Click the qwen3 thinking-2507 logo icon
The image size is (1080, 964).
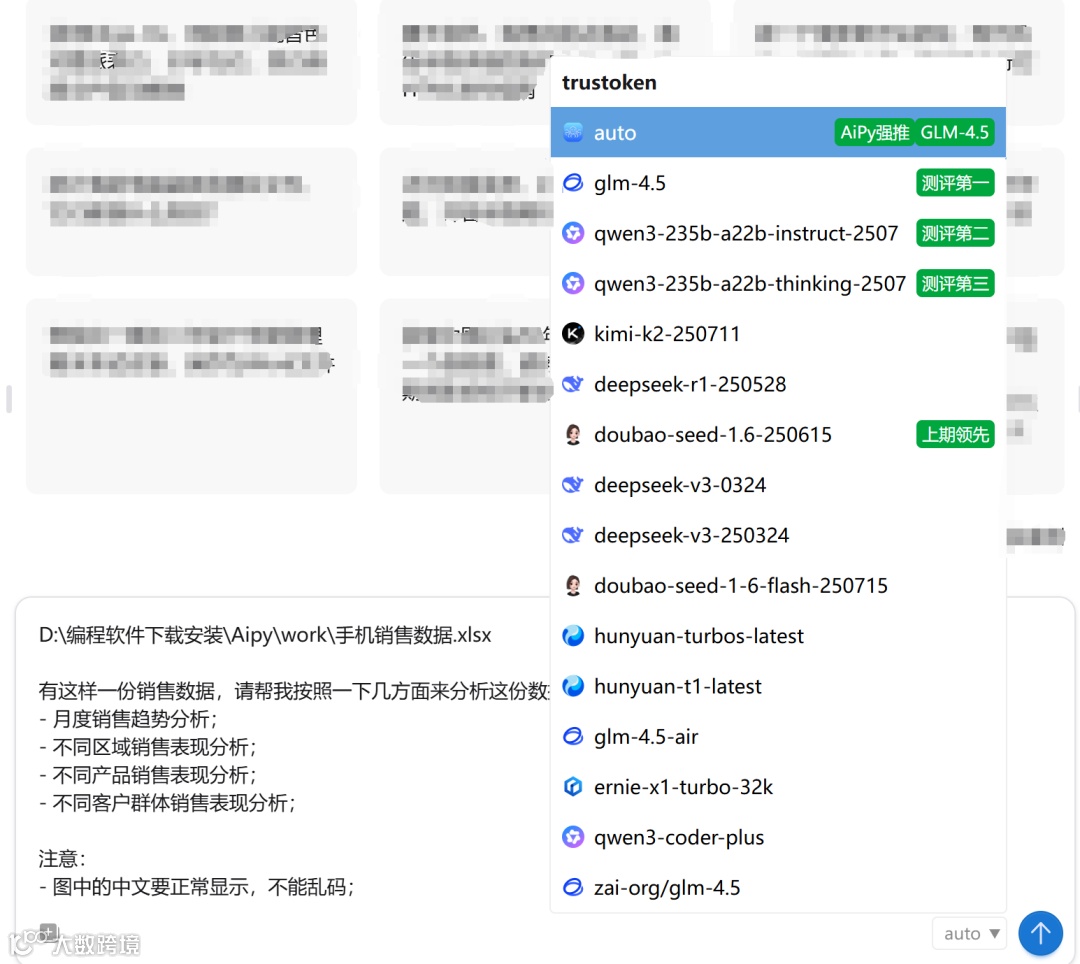point(573,283)
